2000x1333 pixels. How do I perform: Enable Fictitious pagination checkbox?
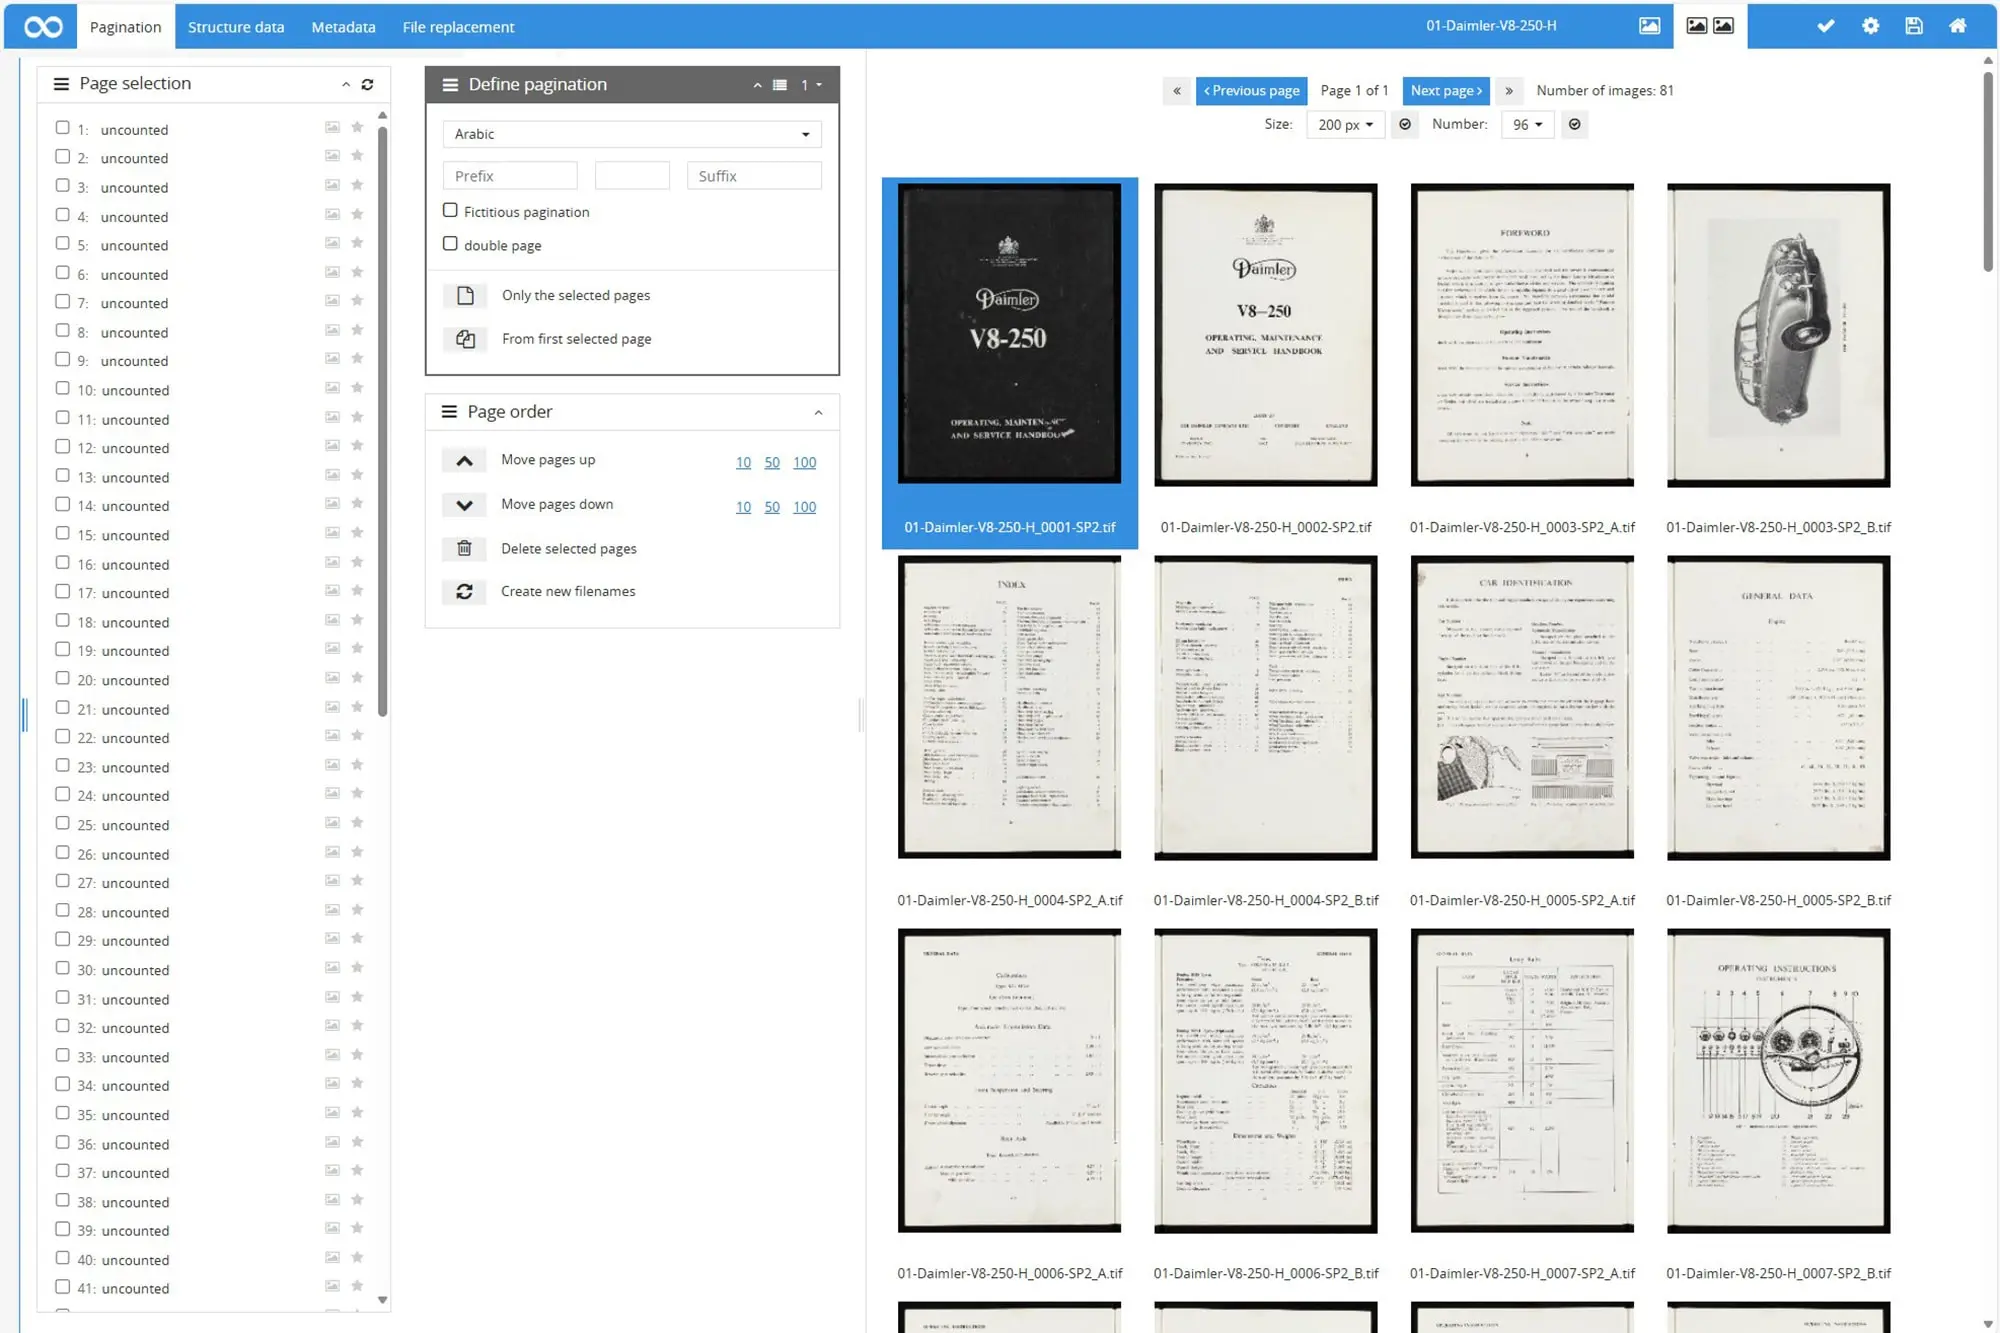(450, 211)
